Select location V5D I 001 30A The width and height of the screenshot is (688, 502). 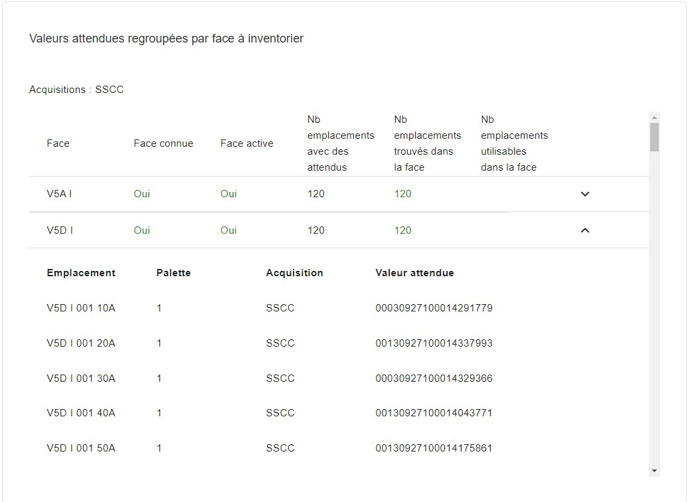pos(81,378)
